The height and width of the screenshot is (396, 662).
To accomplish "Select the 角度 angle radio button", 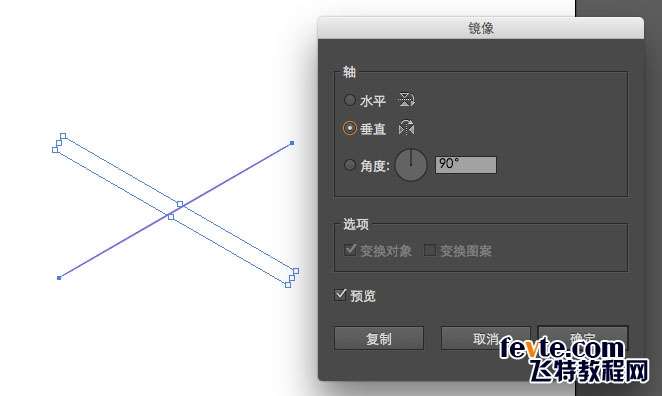I will [350, 165].
